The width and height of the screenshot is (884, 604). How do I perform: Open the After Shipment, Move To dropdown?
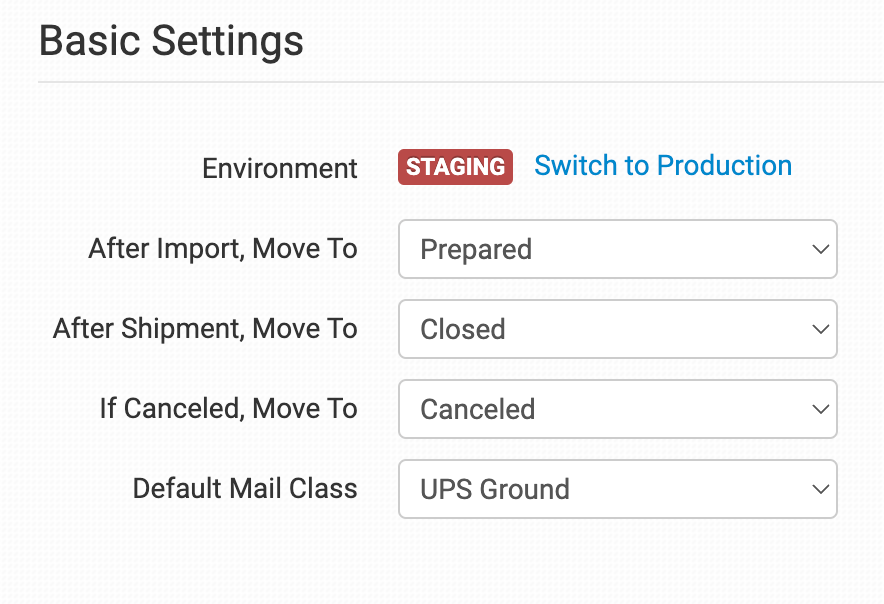click(x=617, y=329)
